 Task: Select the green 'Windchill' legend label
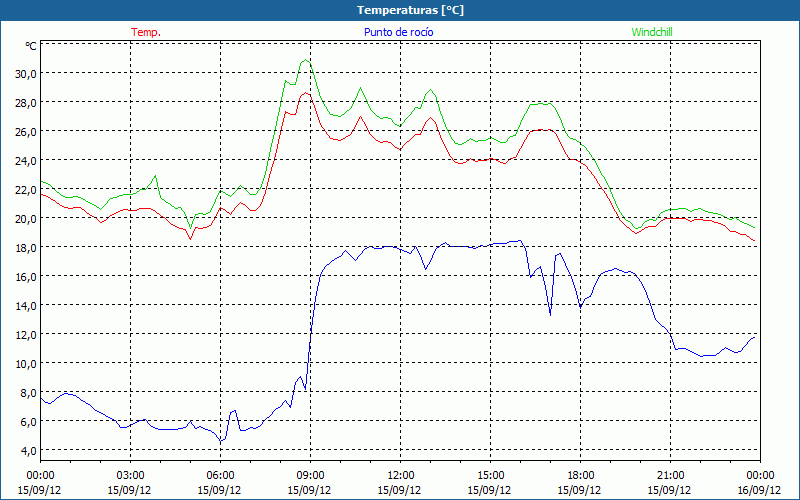point(652,32)
